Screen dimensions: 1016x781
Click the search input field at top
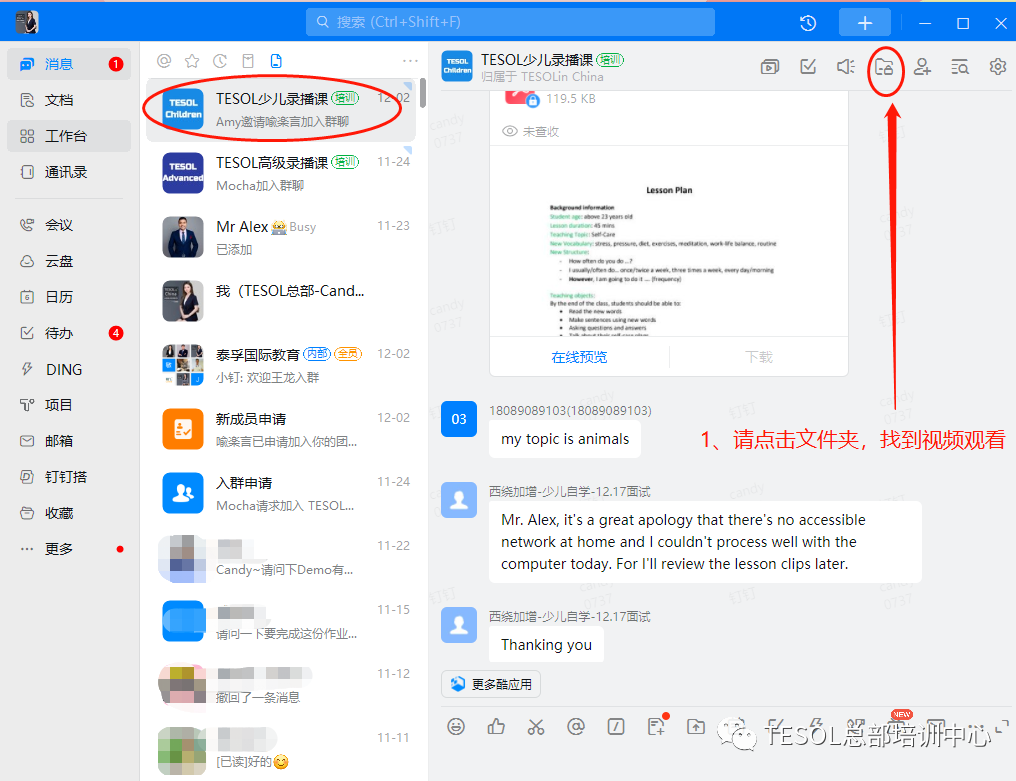510,21
